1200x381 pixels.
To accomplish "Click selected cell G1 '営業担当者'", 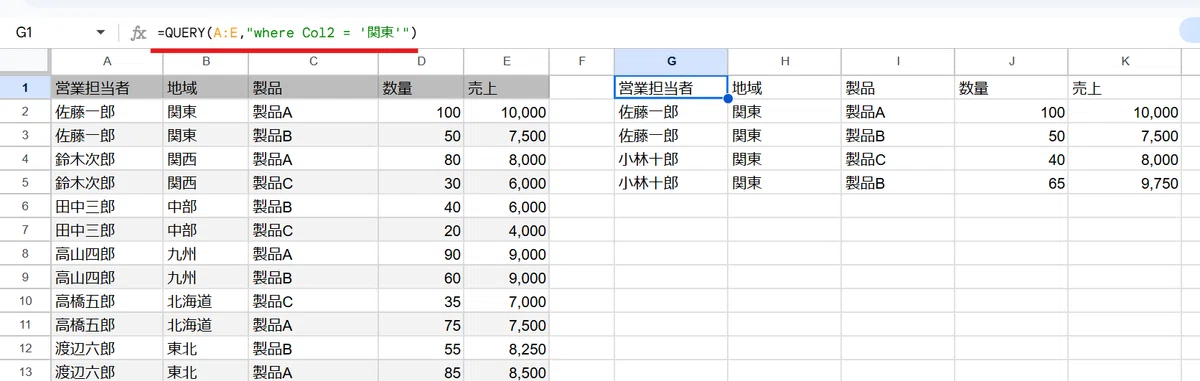I will (670, 87).
